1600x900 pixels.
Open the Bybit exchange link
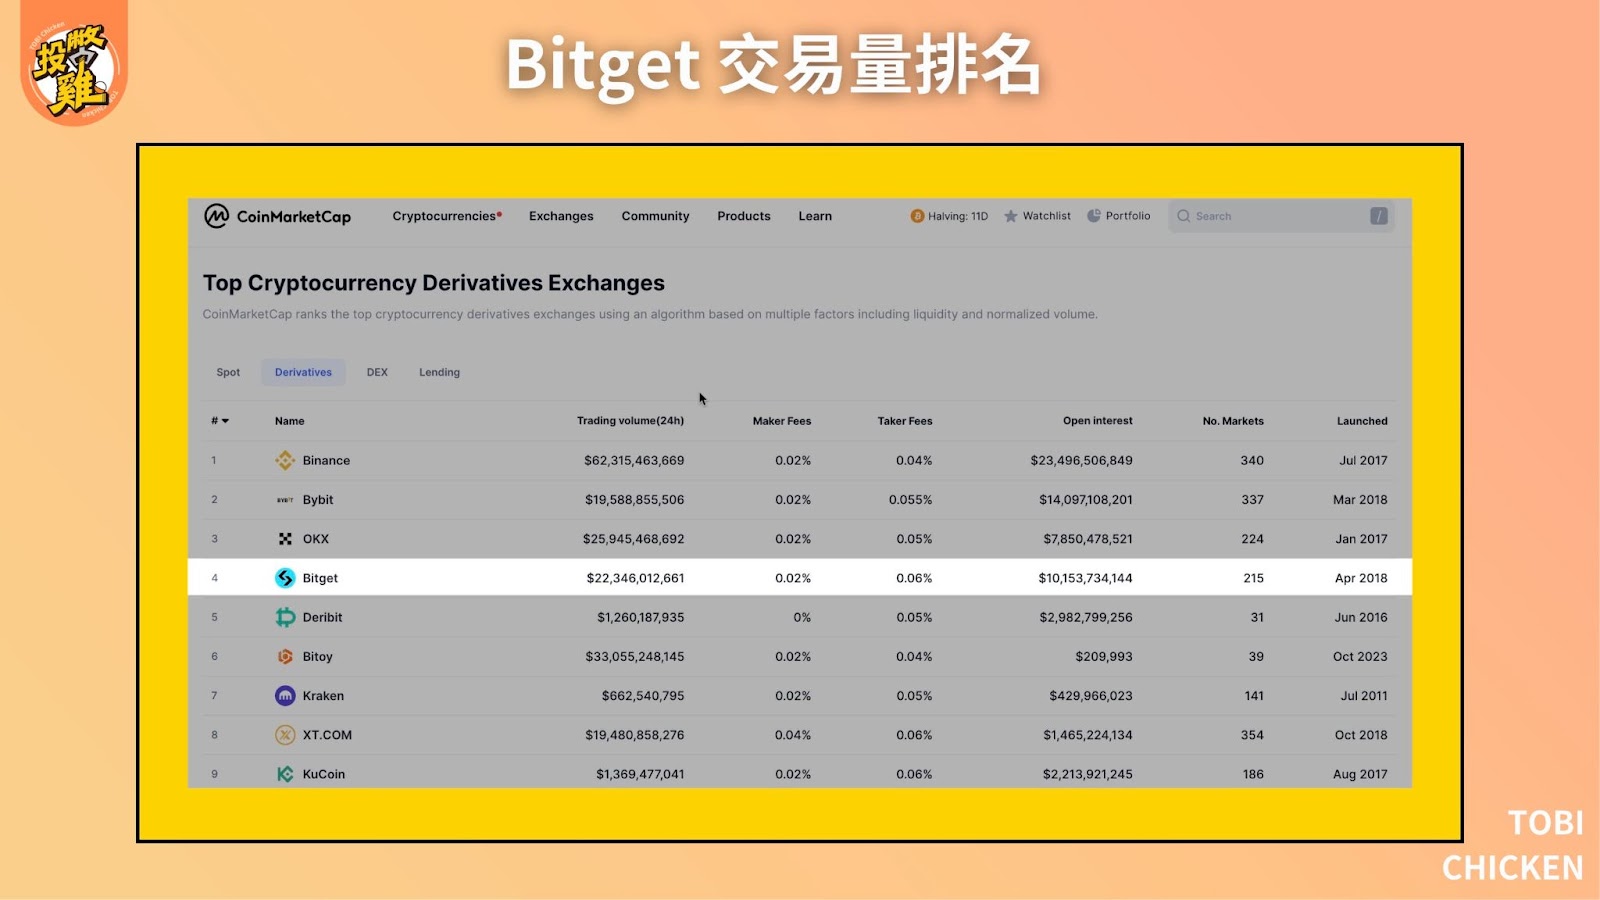click(318, 500)
